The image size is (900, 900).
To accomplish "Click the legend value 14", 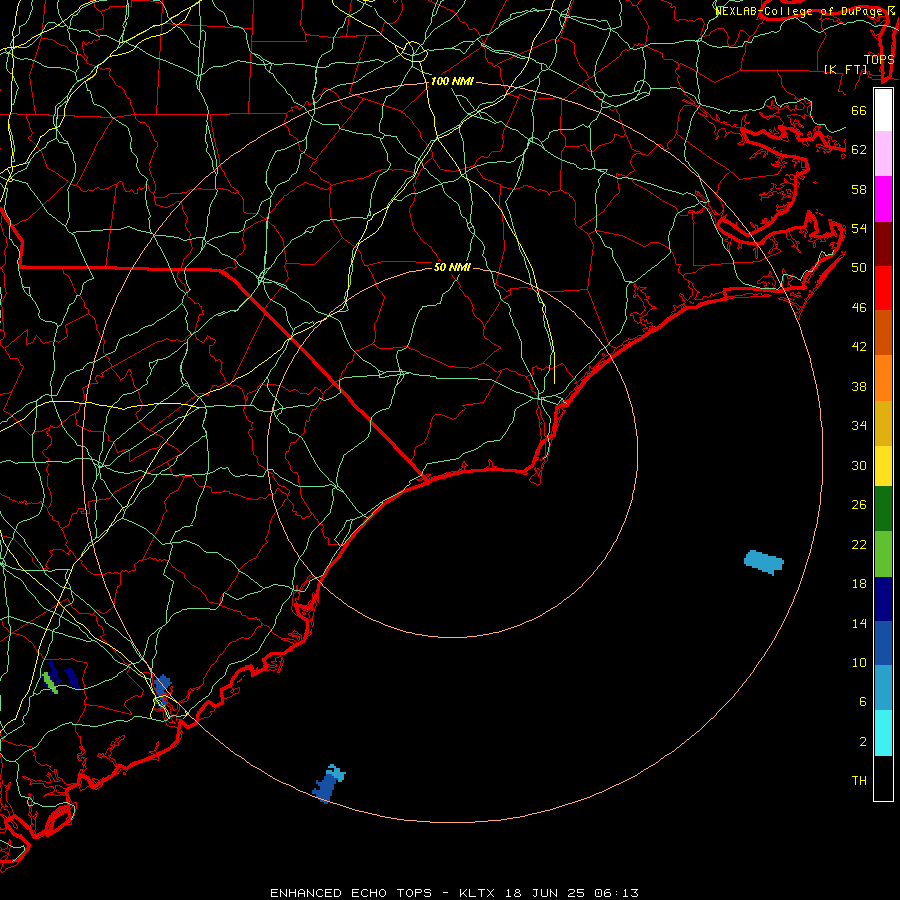I will [859, 623].
